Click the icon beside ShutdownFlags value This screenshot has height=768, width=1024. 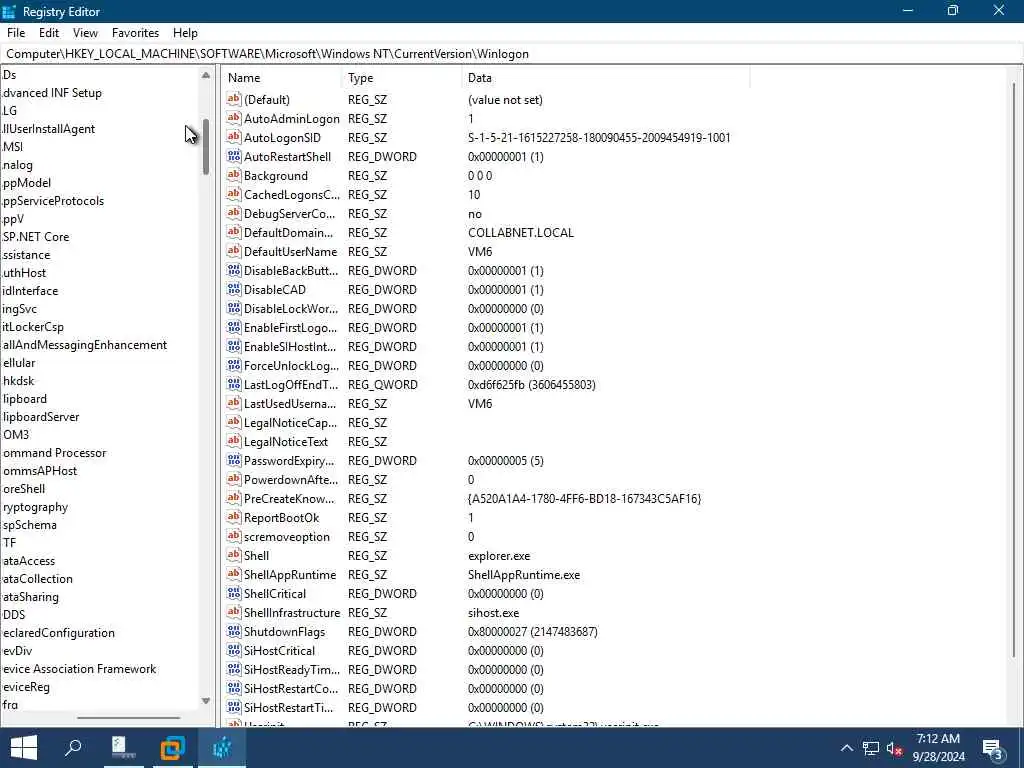tap(233, 631)
